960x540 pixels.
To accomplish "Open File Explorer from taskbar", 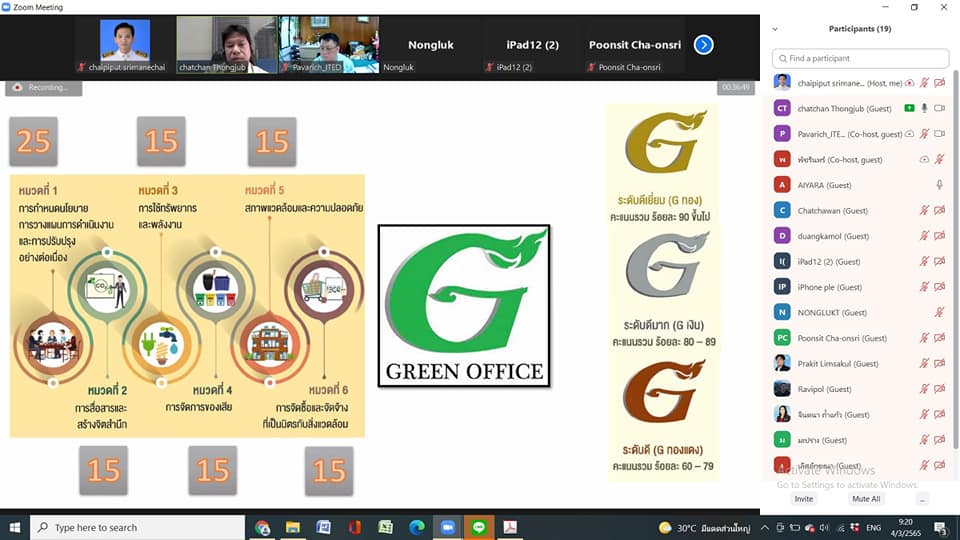I will tap(293, 527).
